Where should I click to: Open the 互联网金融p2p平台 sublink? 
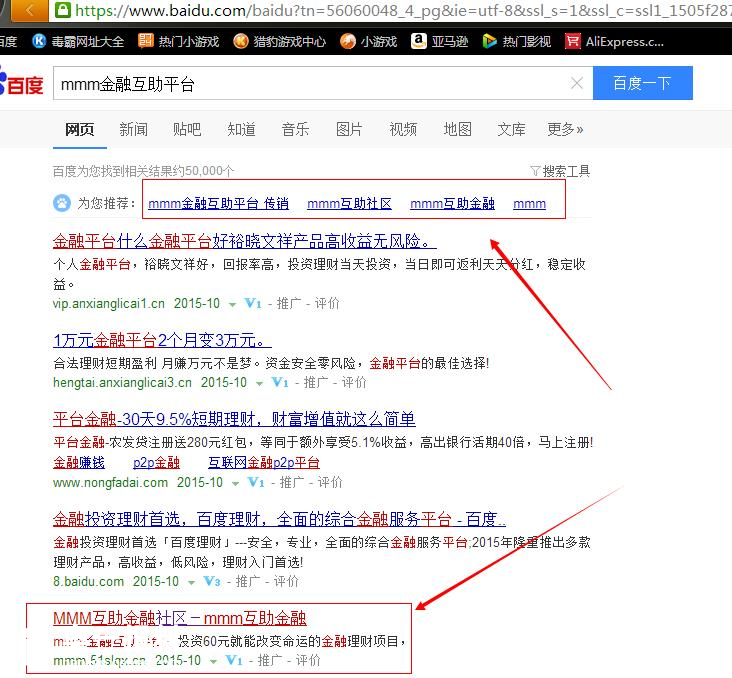(x=264, y=462)
